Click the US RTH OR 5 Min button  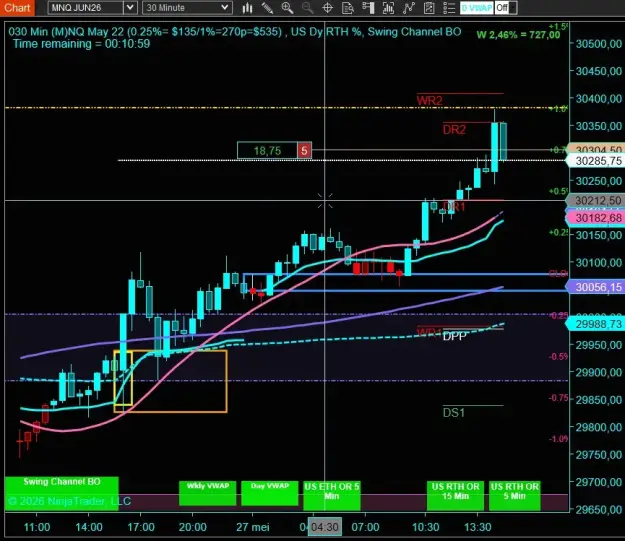515,496
